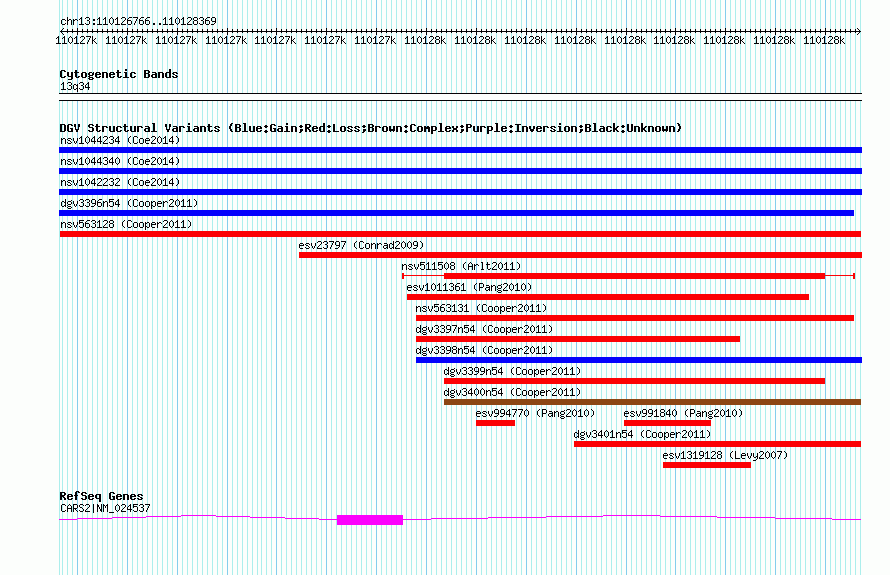This screenshot has width=890, height=575.
Task: Select the dgv3398n54 blue gain bar
Action: (639, 360)
